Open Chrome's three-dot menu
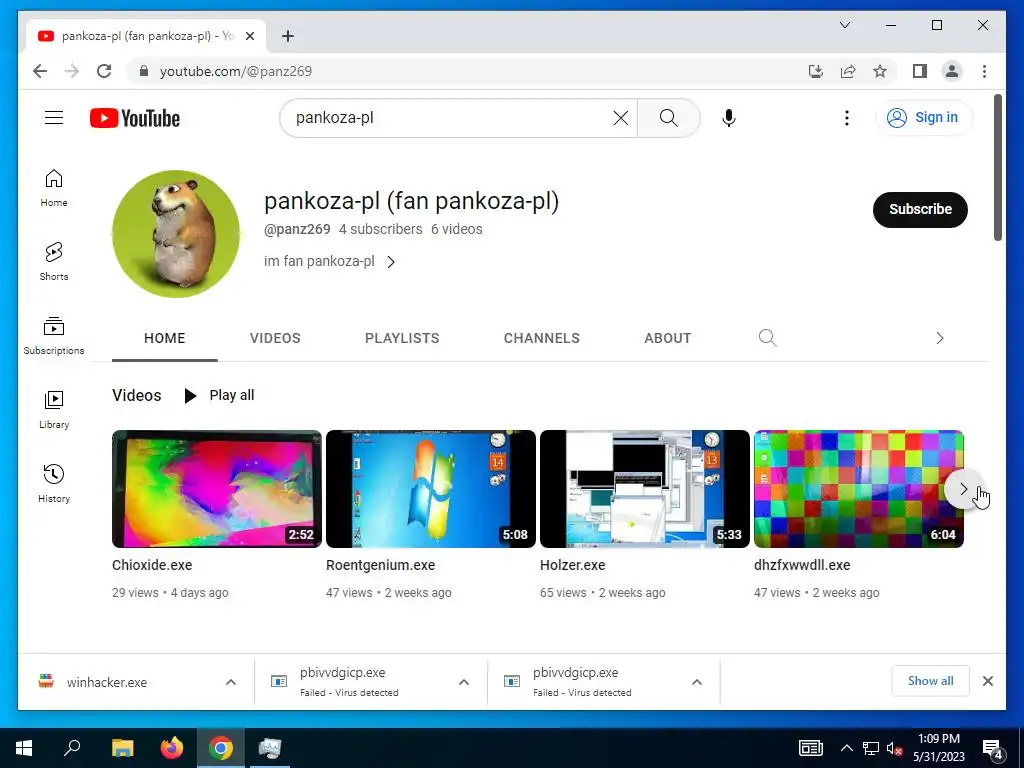The width and height of the screenshot is (1024, 768). (984, 71)
